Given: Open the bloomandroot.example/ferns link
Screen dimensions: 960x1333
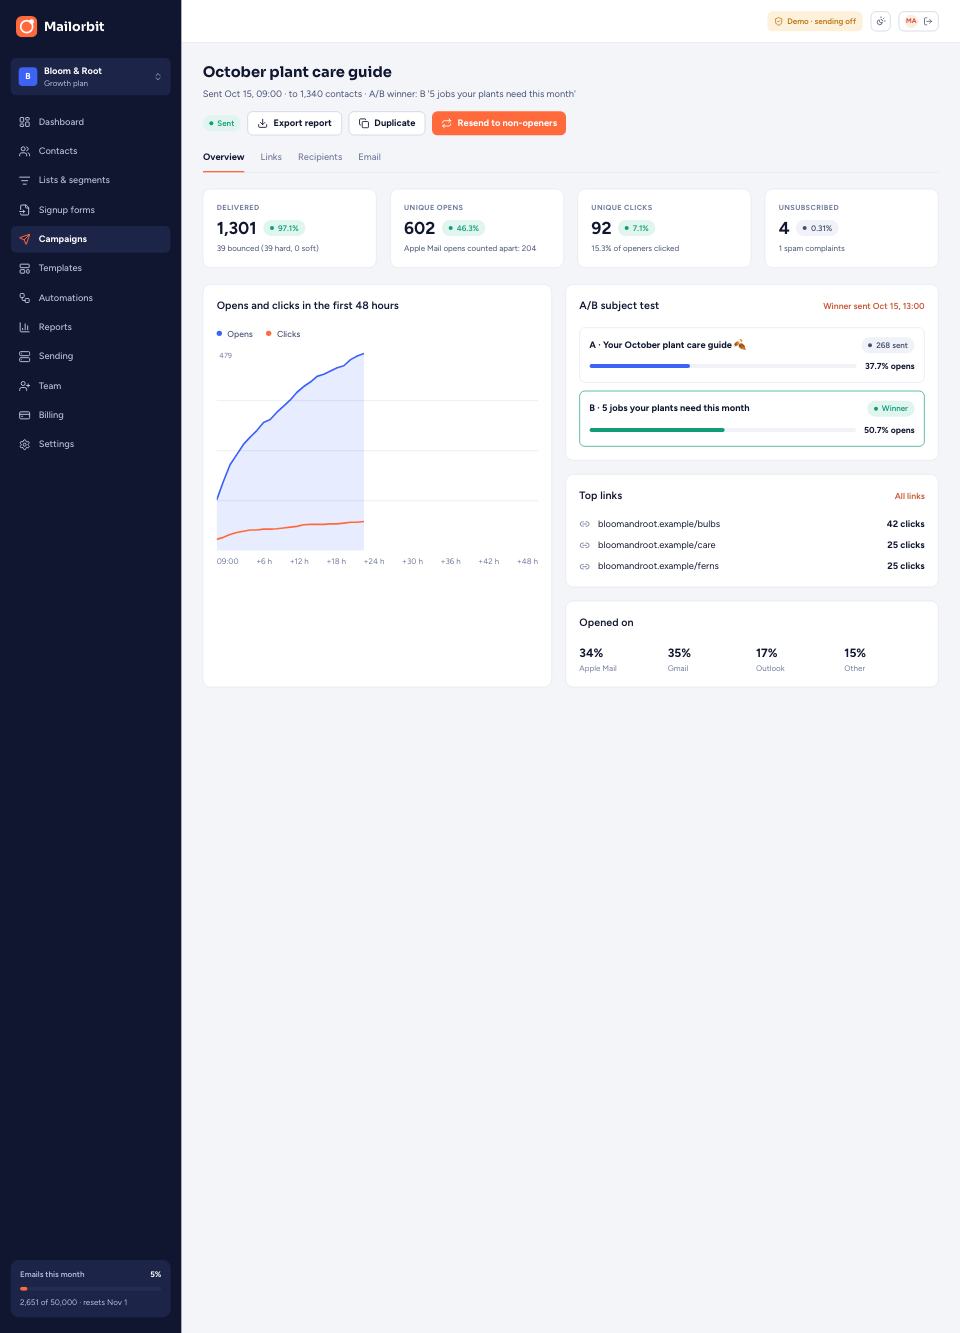Looking at the screenshot, I should click(658, 566).
